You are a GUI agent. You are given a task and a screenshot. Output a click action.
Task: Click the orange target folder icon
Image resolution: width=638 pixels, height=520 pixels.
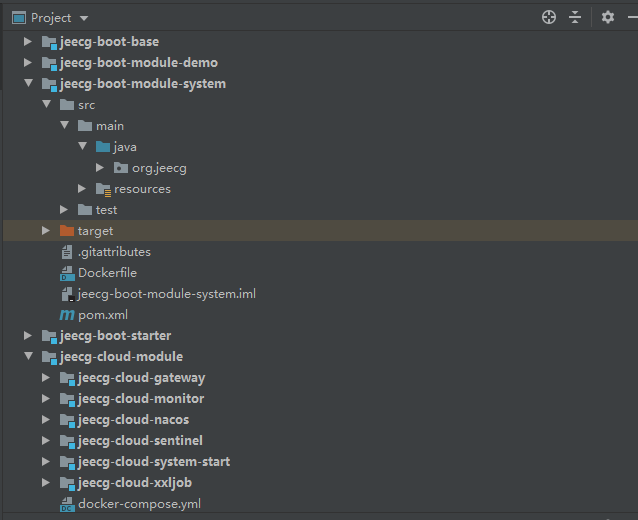[67, 231]
